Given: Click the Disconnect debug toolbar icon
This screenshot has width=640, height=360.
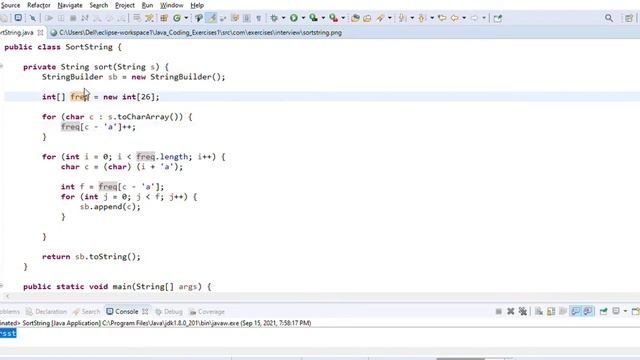Looking at the screenshot, I should (84, 18).
